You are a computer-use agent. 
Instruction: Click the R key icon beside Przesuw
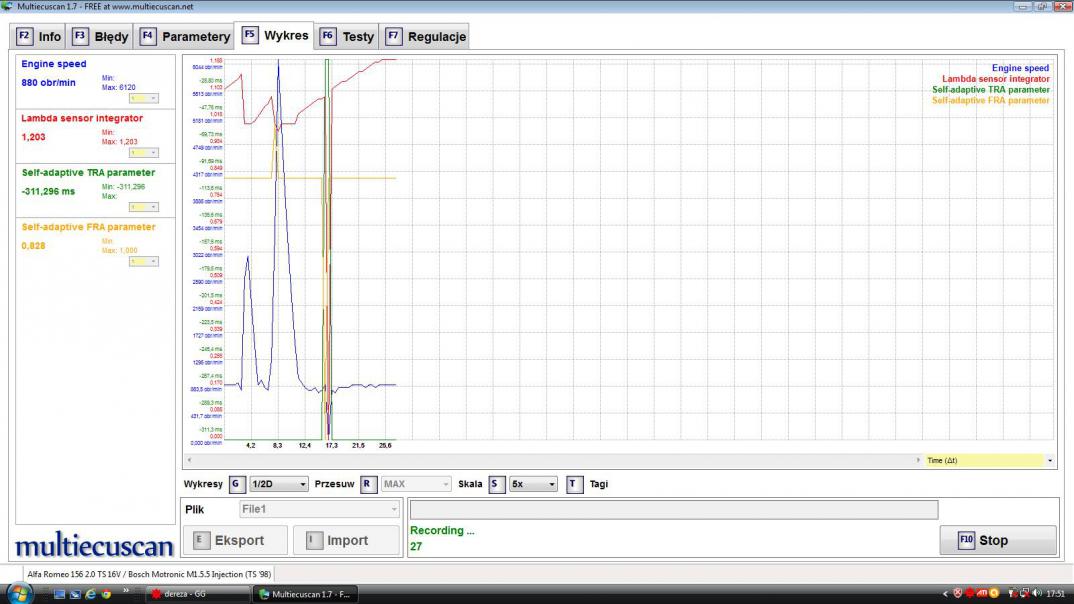(x=369, y=484)
